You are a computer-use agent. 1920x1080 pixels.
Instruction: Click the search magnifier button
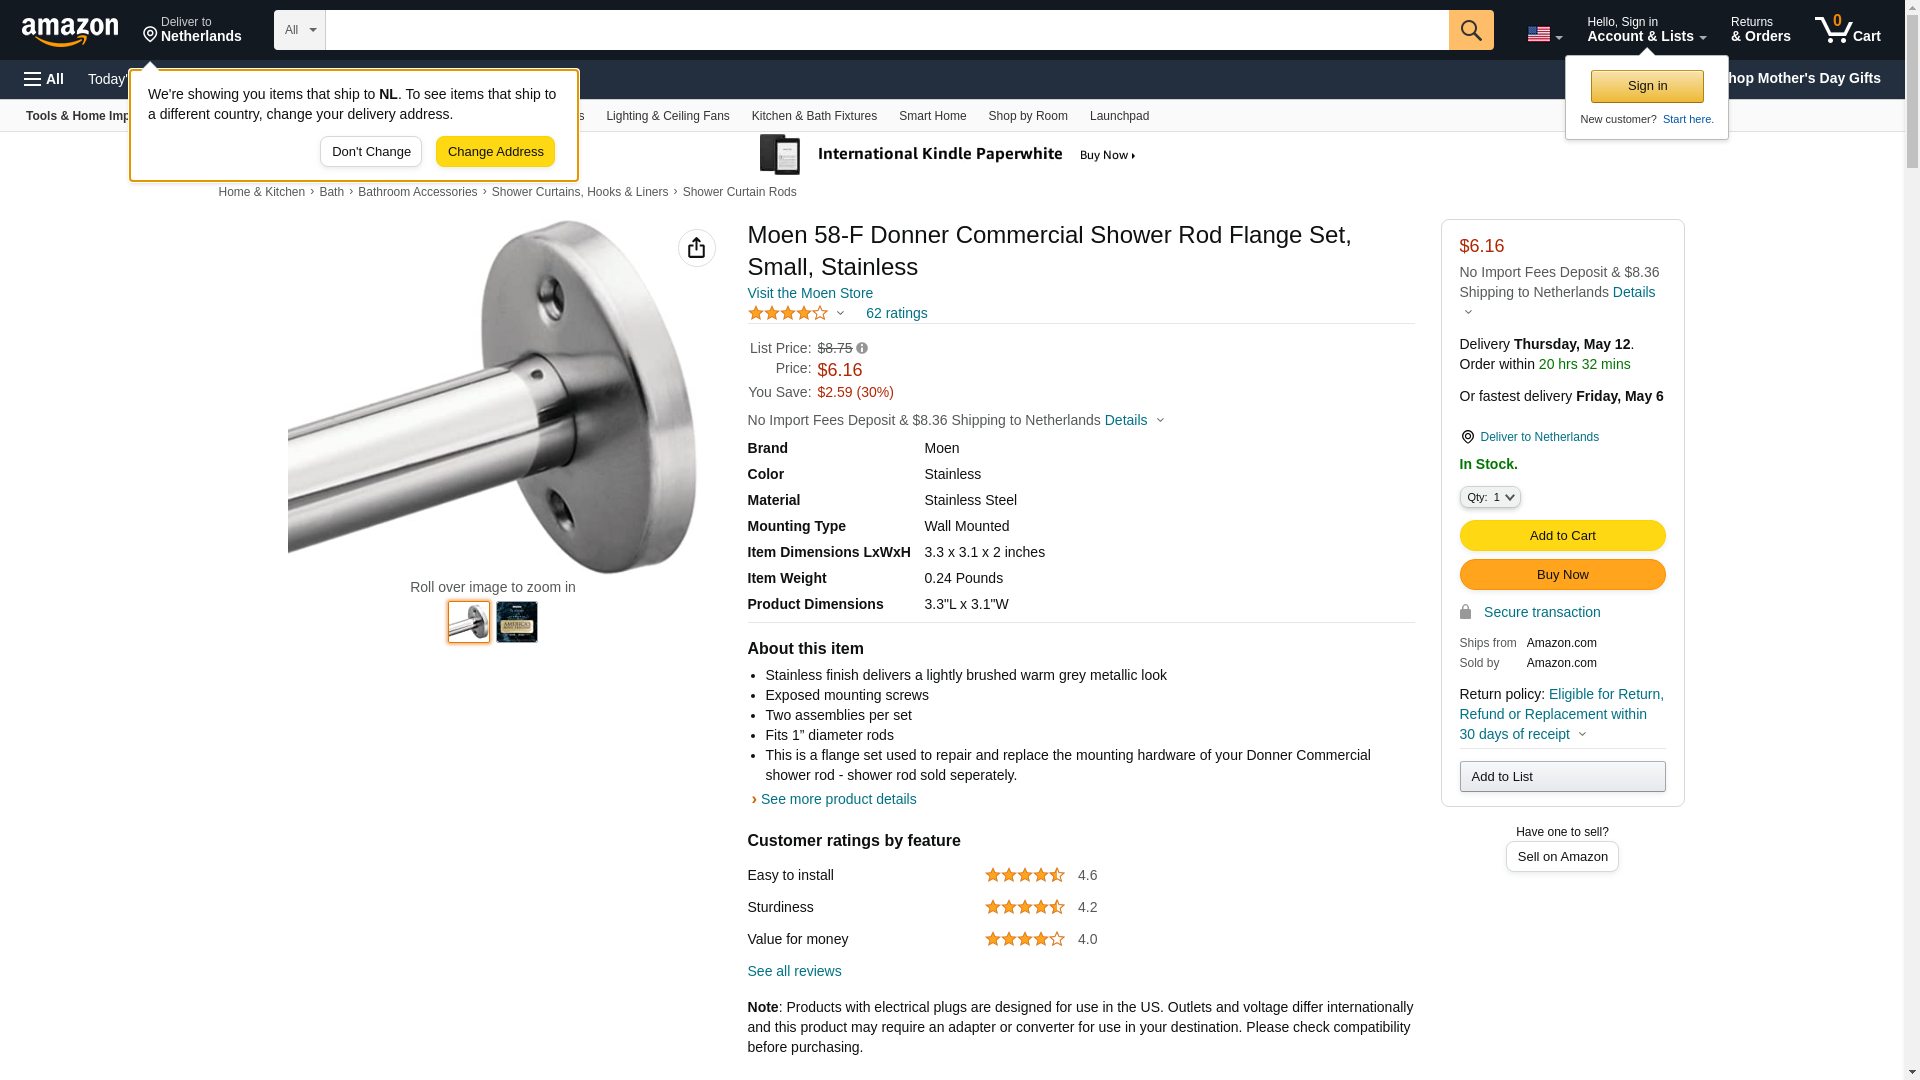click(x=1470, y=30)
